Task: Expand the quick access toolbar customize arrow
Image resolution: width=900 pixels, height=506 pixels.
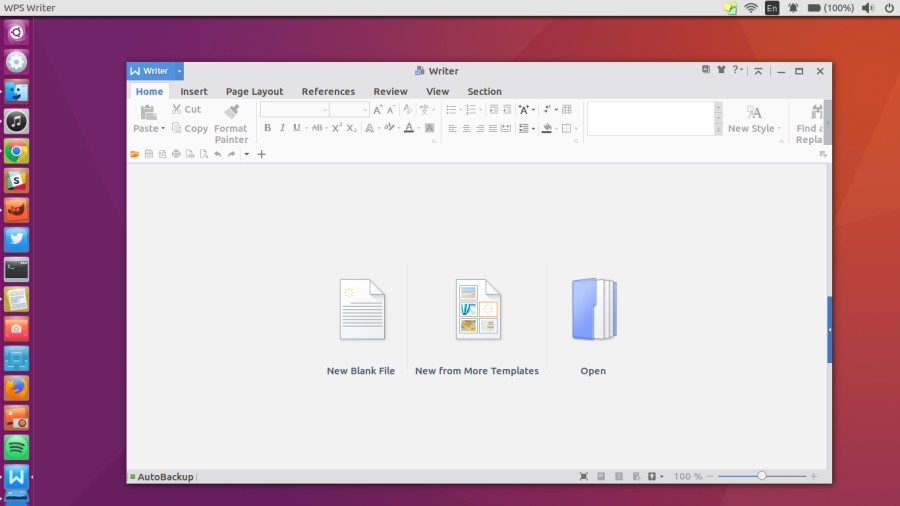Action: pos(246,154)
